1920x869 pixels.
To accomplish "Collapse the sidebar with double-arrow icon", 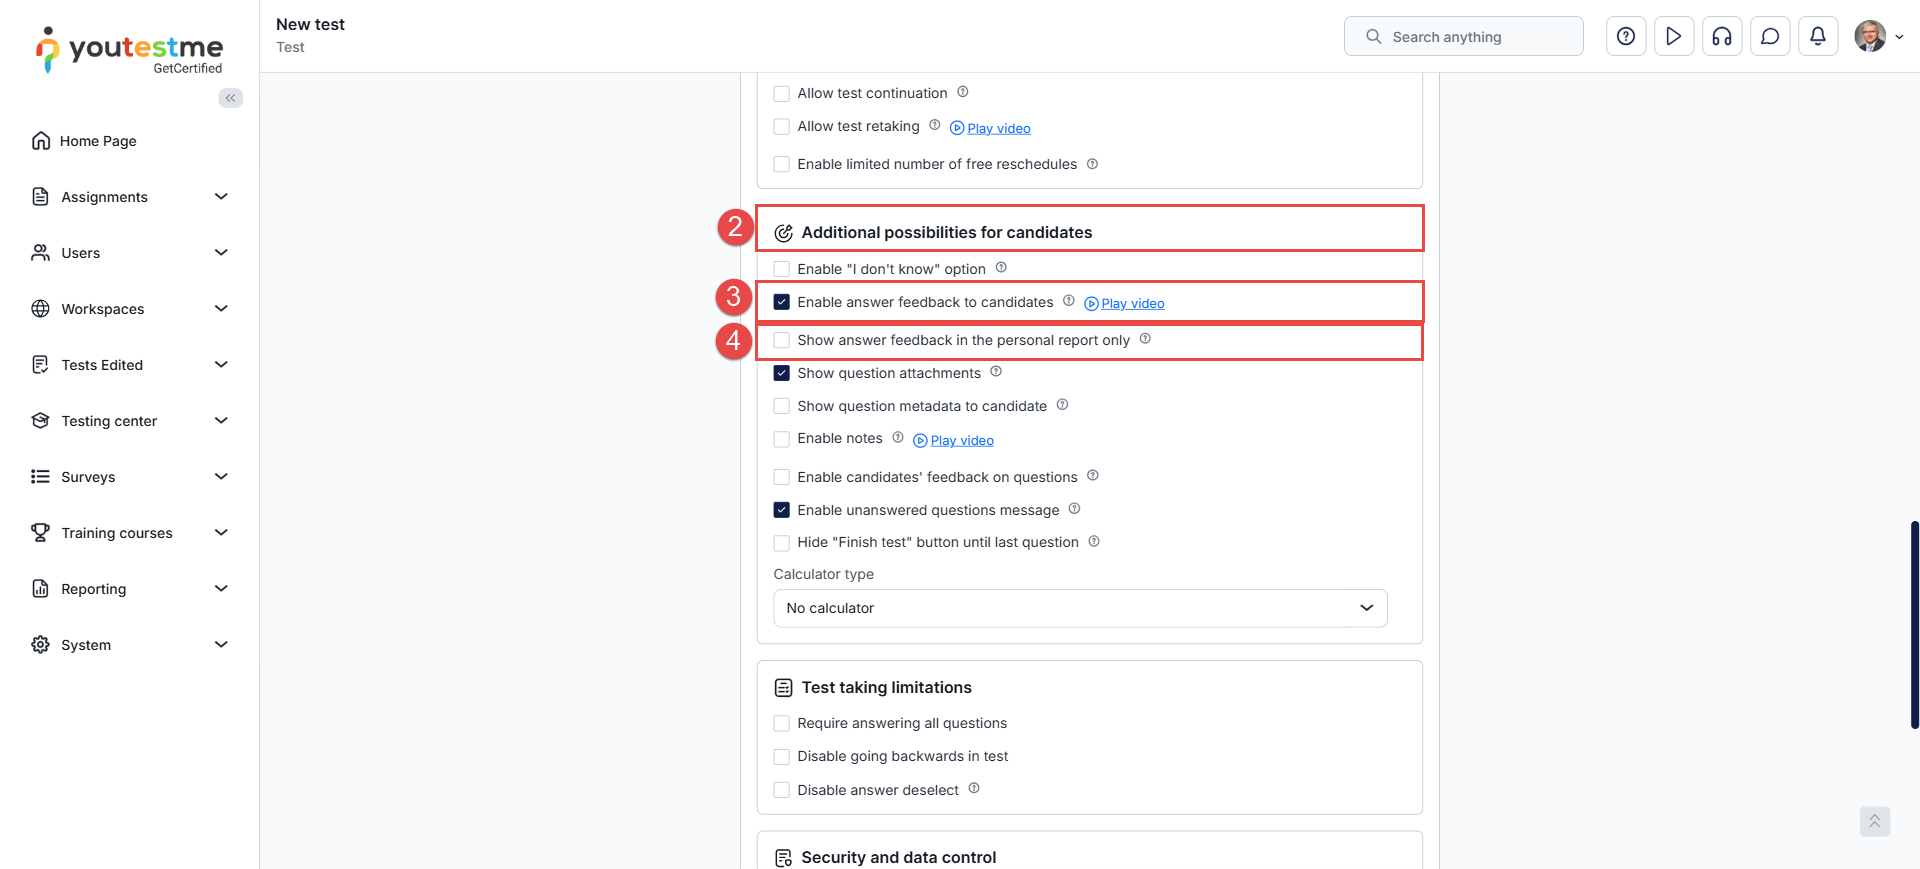I will pos(230,98).
